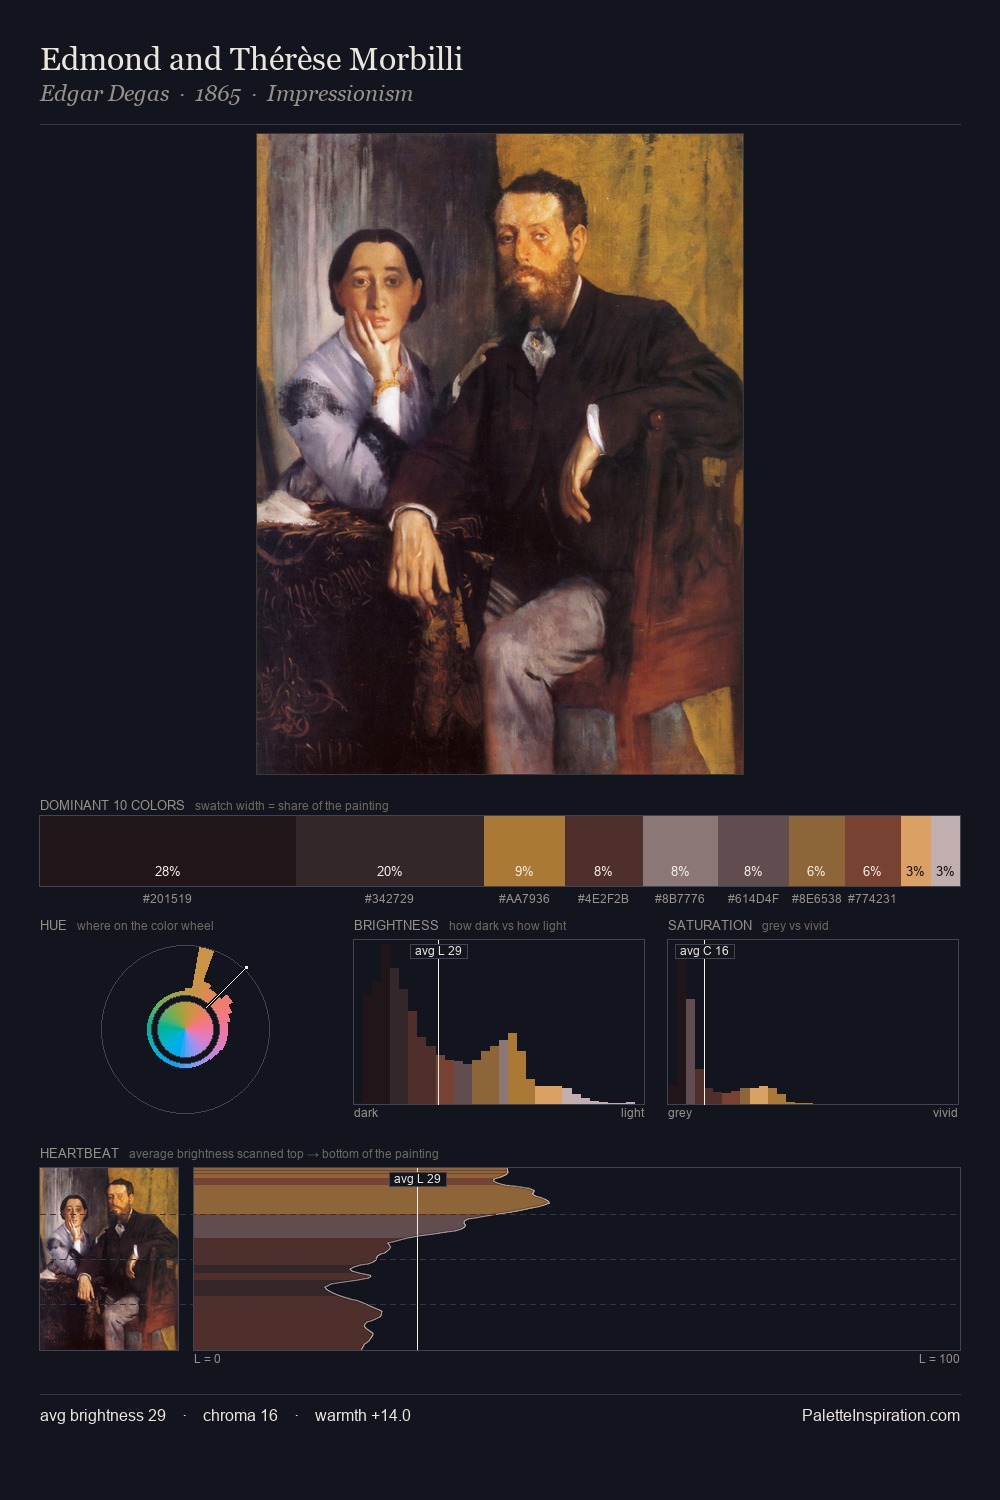Image resolution: width=1000 pixels, height=1500 pixels.
Task: Click 'how dark vs how light' caption
Action: pos(507,926)
